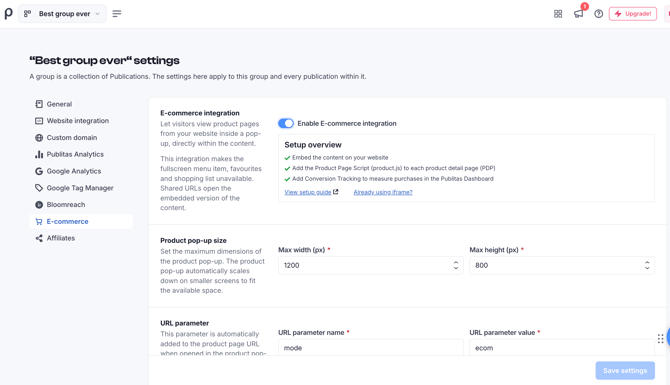The height and width of the screenshot is (385, 670).
Task: Click the Product pop-up size heading
Action: pyautogui.click(x=194, y=241)
